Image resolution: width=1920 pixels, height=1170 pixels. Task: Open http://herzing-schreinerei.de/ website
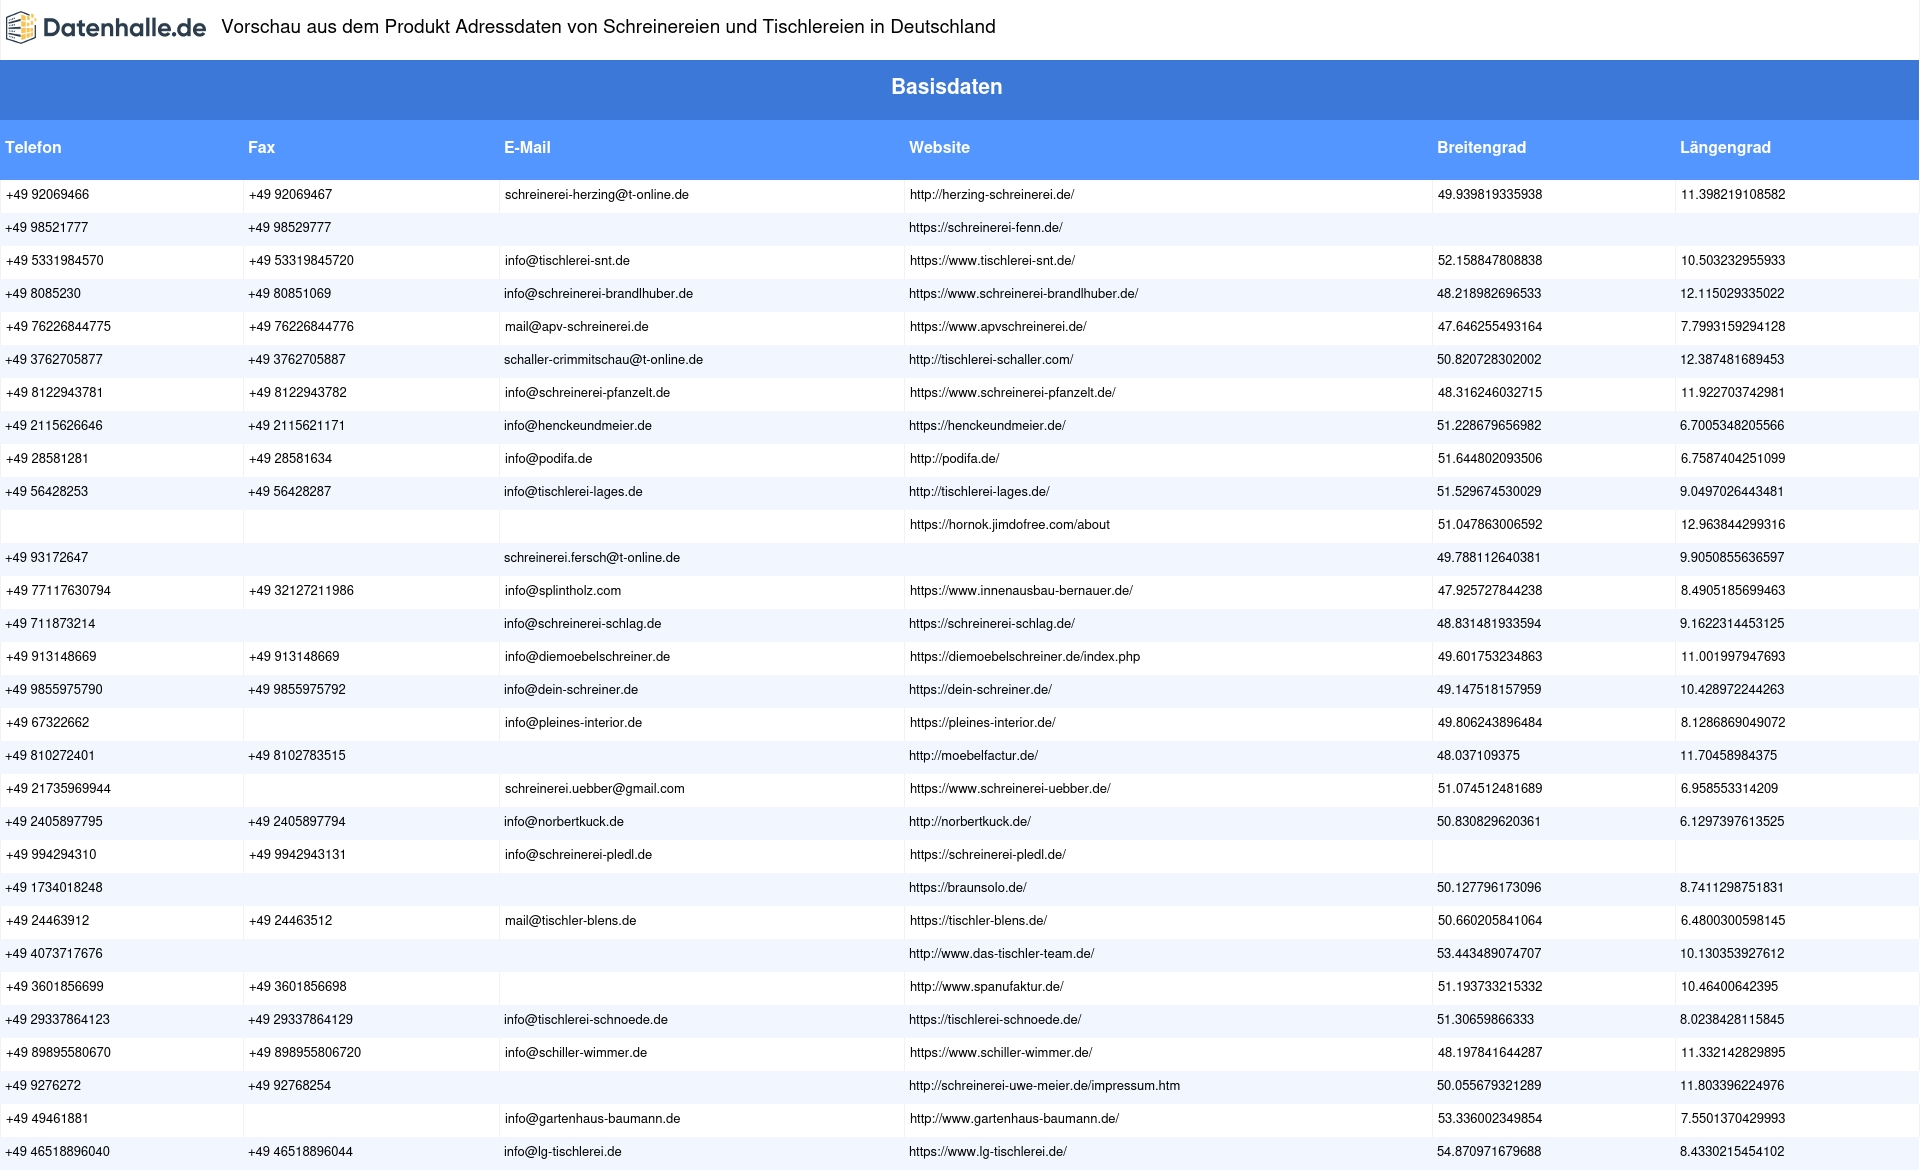992,195
